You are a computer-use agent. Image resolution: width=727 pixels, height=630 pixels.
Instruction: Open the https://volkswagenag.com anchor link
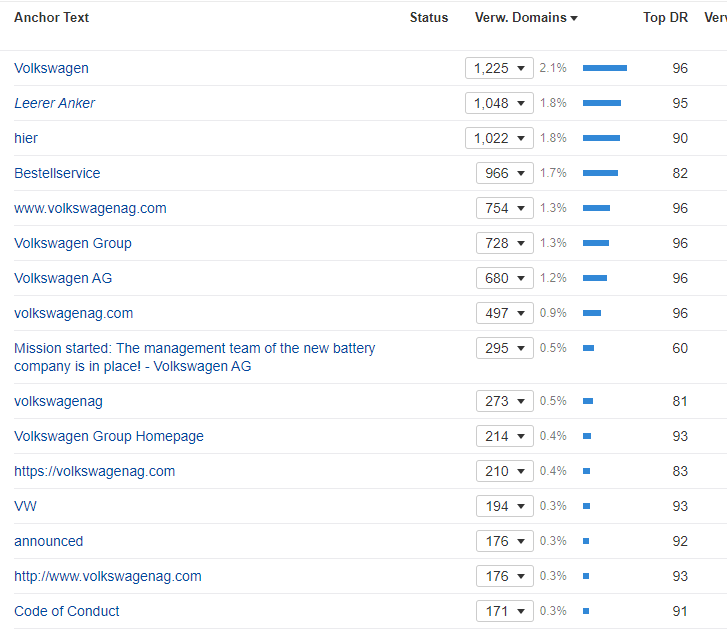(x=94, y=471)
